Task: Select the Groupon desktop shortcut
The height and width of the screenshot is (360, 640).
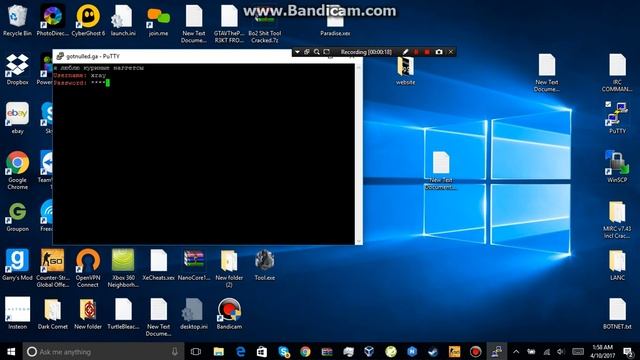Action: click(17, 216)
